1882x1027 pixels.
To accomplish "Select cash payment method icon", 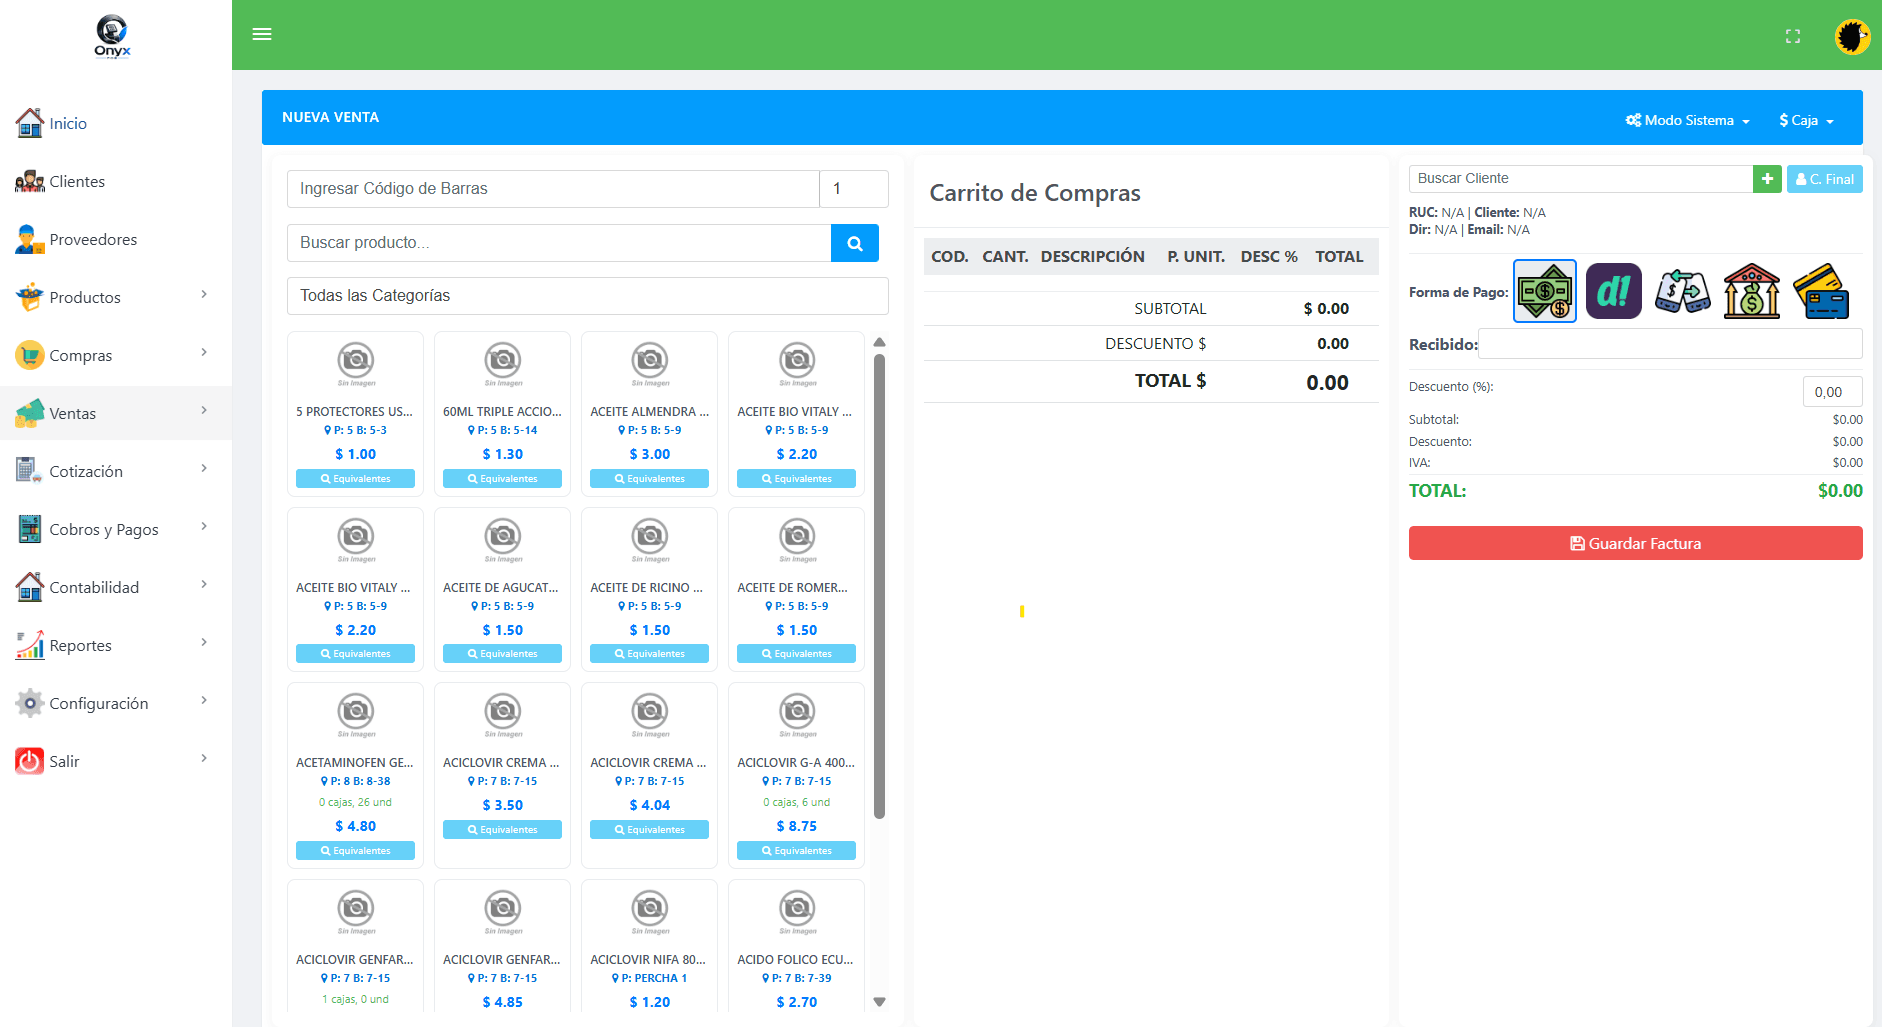I will point(1544,291).
